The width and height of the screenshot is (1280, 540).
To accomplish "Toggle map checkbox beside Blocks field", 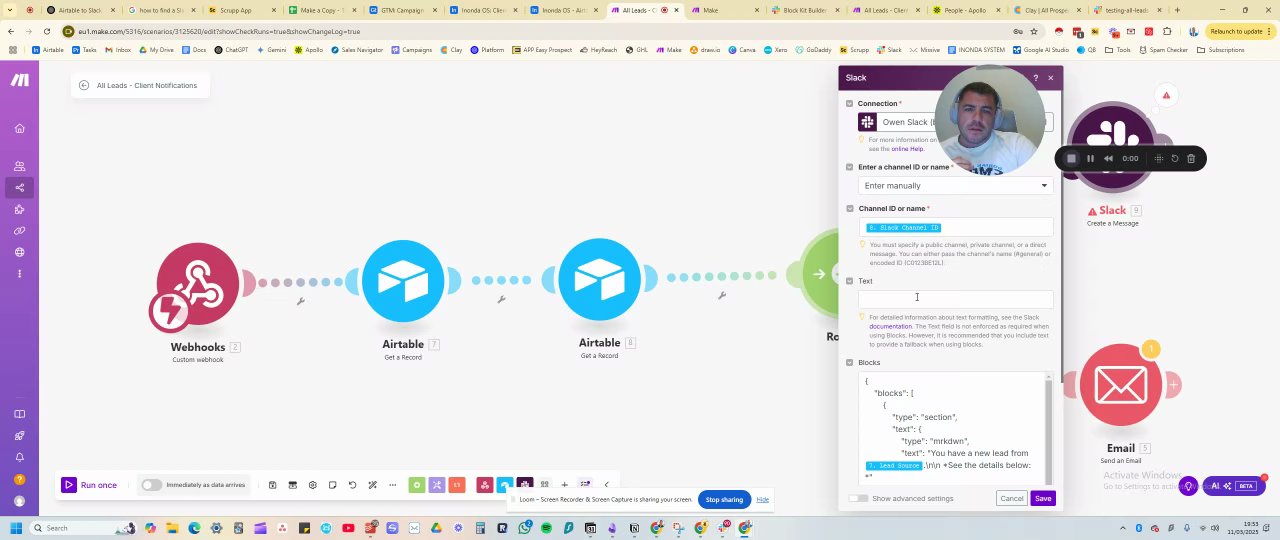I will [849, 363].
